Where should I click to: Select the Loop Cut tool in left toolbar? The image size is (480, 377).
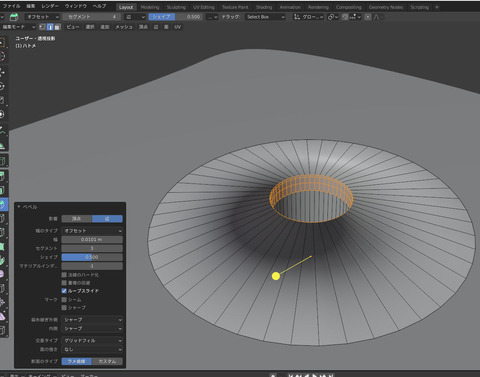coord(3,218)
